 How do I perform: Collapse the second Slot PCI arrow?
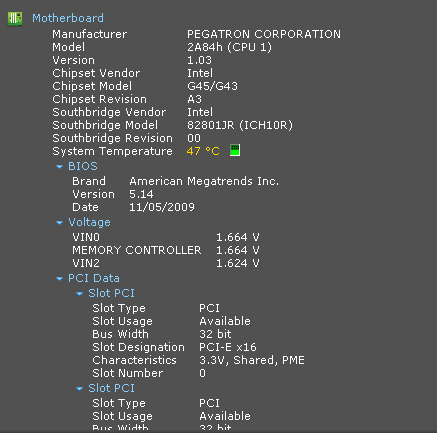[79, 388]
